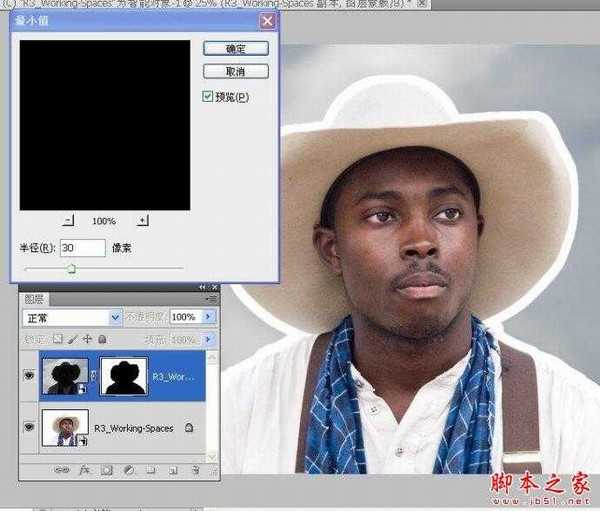
Task: Select the 图层 layers tab
Action: pos(36,299)
